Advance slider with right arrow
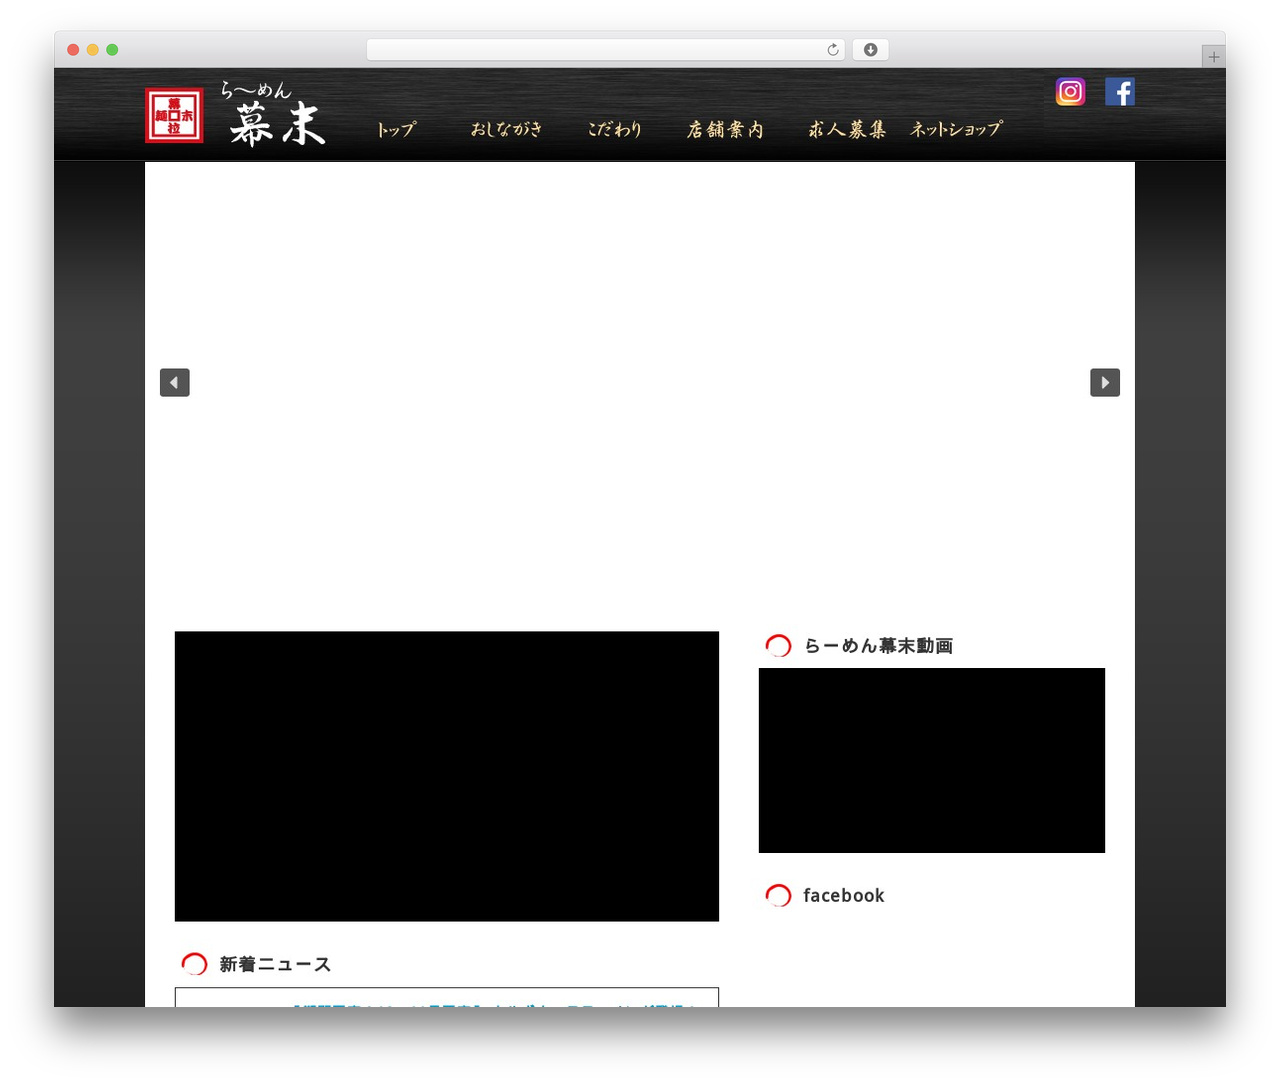The height and width of the screenshot is (1084, 1280). coord(1105,382)
